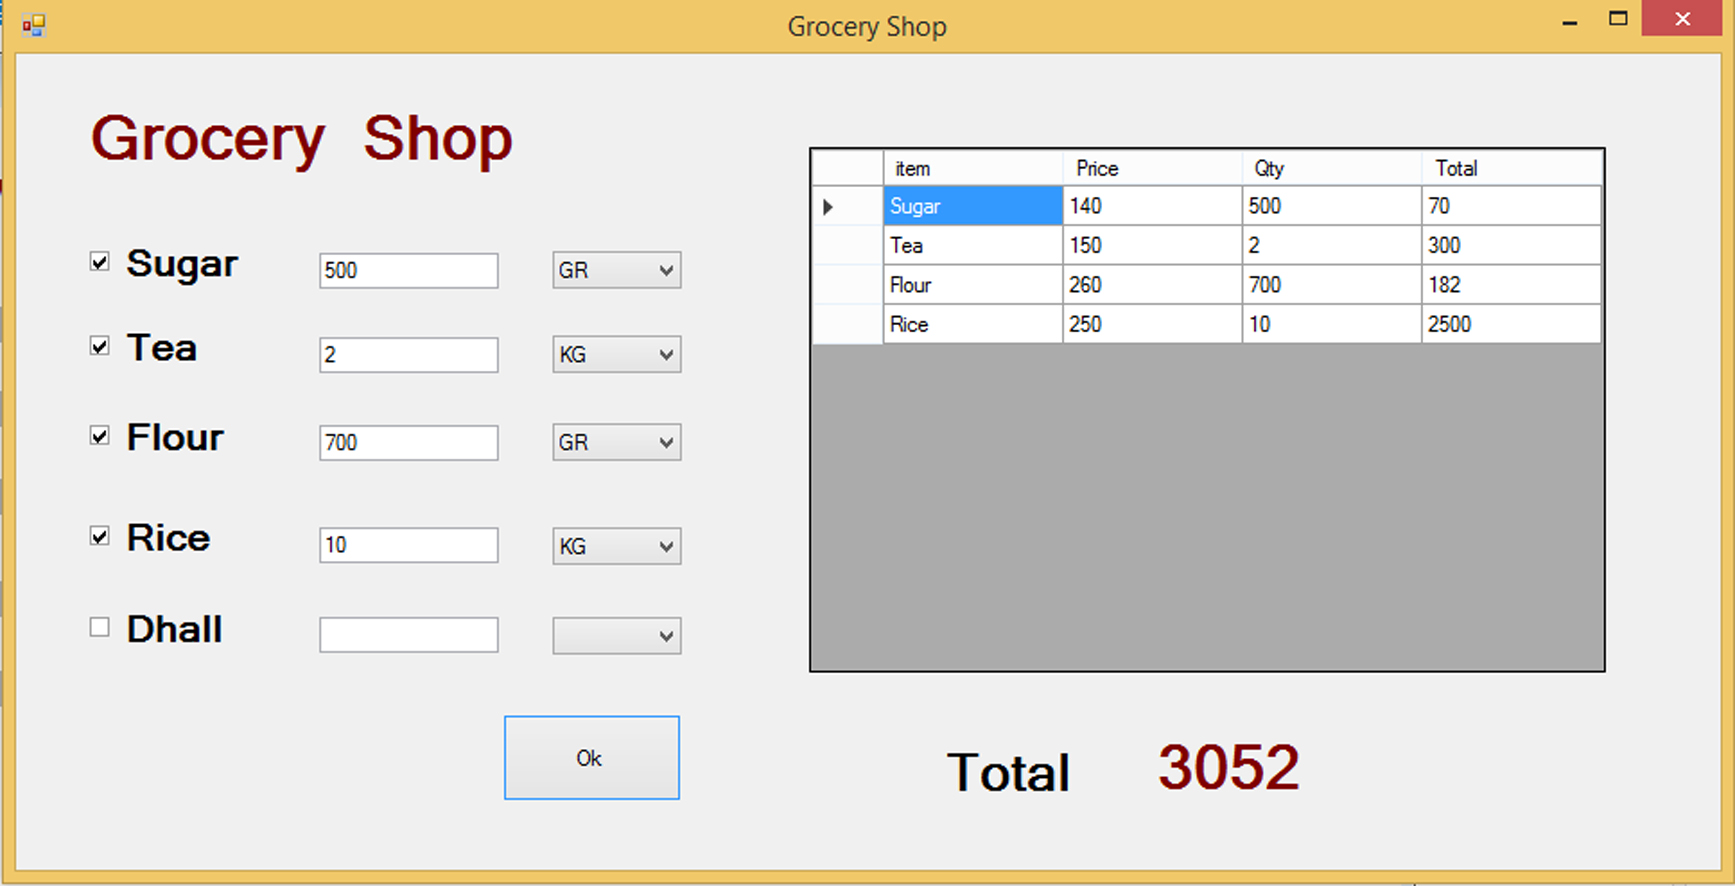Click the item column header
The width and height of the screenshot is (1735, 886).
(x=973, y=168)
